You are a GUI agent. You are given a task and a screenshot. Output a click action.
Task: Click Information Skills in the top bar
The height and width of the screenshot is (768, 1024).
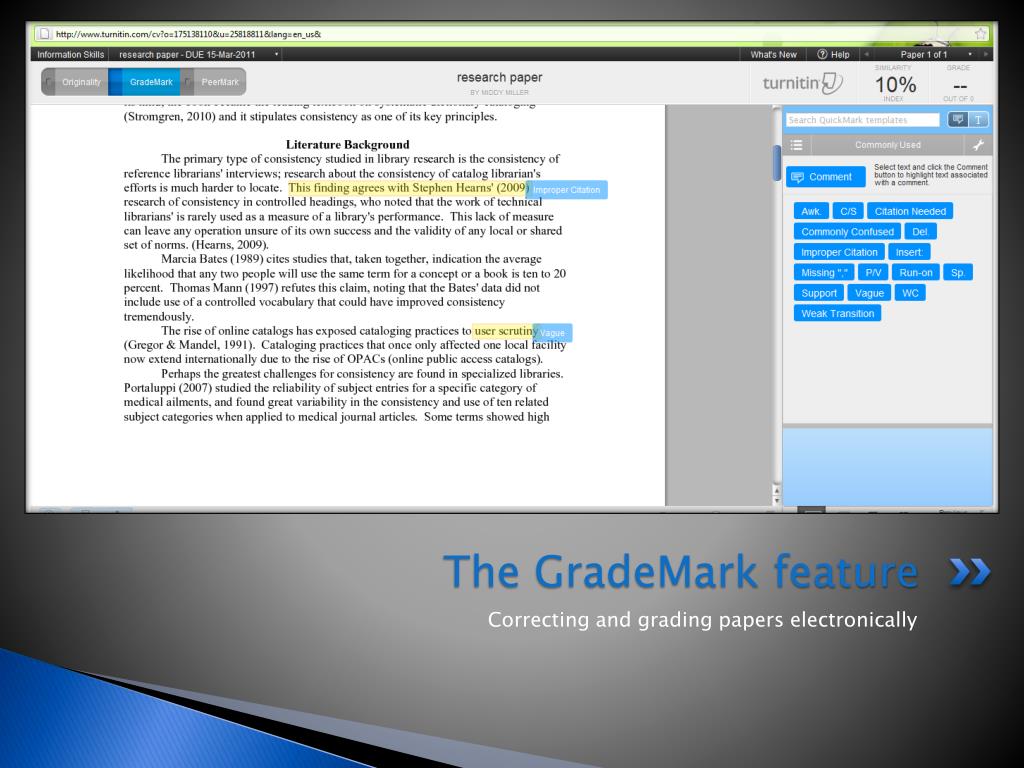click(x=71, y=54)
